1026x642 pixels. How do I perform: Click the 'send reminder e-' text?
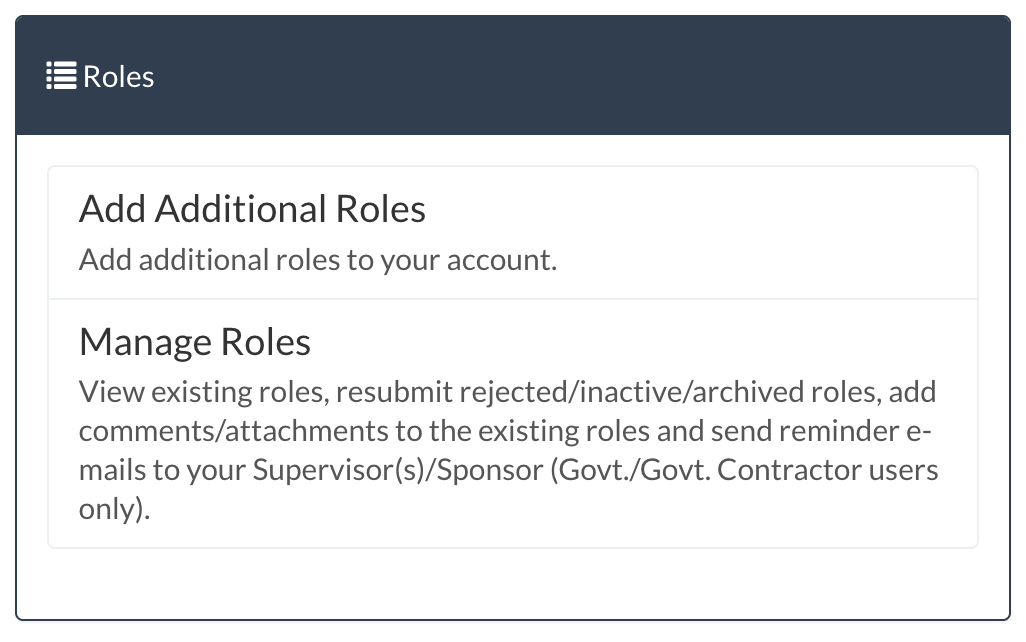(822, 431)
